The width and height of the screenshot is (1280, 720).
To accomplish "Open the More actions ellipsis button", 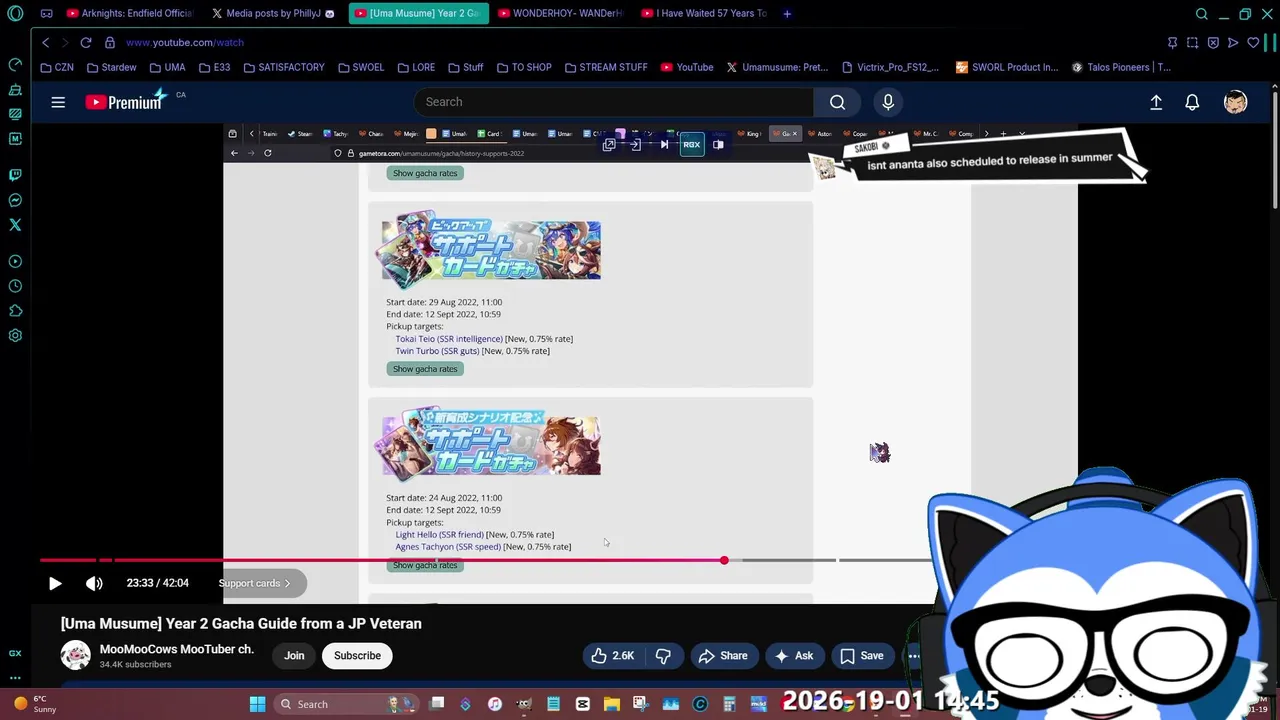I will 913,656.
